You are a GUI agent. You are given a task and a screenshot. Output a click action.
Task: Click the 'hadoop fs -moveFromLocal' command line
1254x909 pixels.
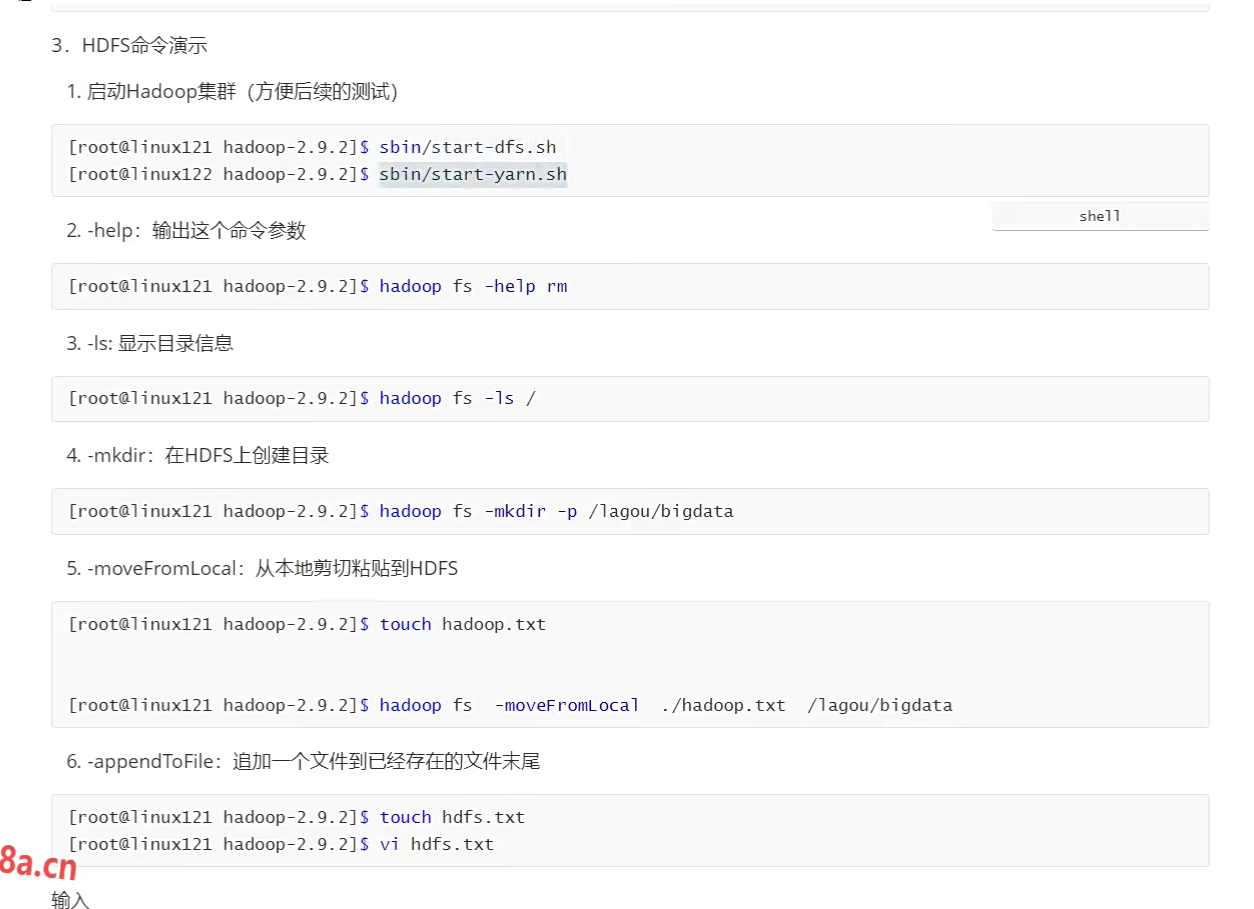(665, 705)
